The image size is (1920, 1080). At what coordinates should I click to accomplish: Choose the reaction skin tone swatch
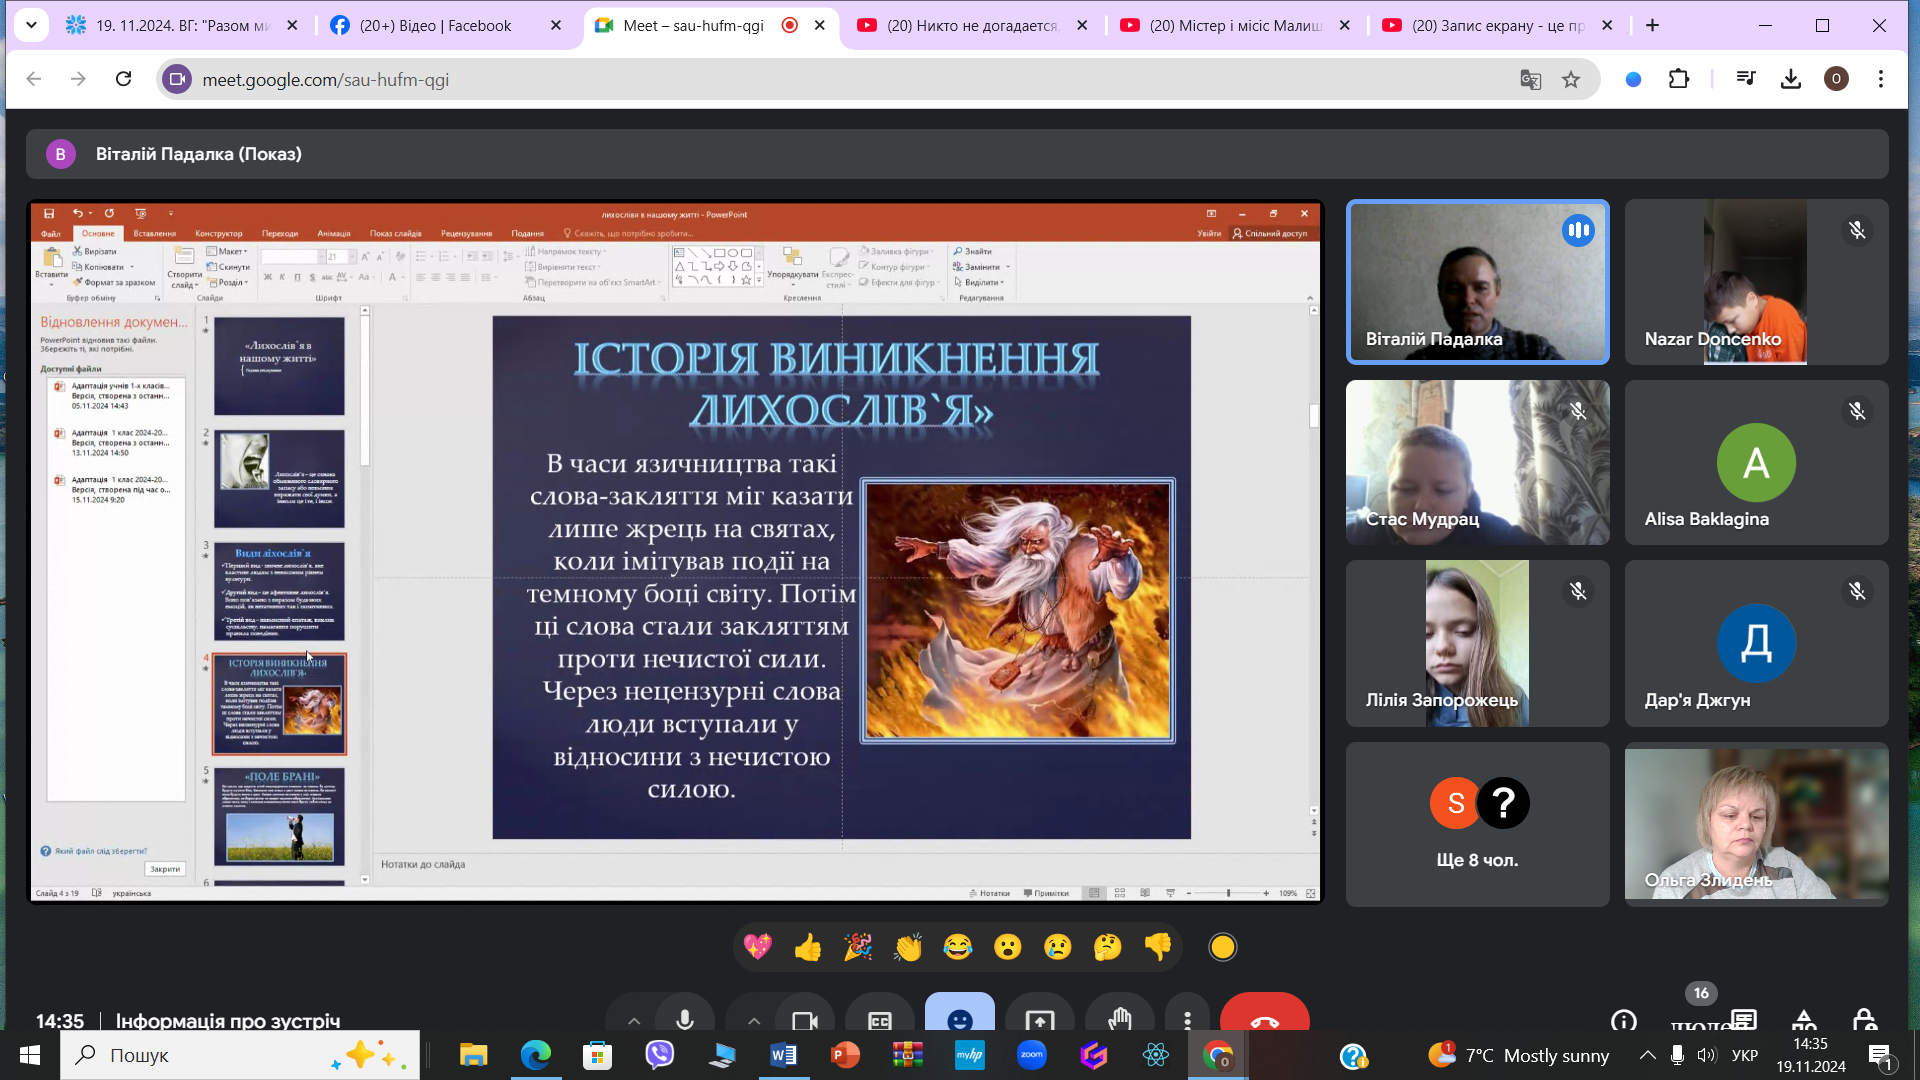click(x=1222, y=946)
